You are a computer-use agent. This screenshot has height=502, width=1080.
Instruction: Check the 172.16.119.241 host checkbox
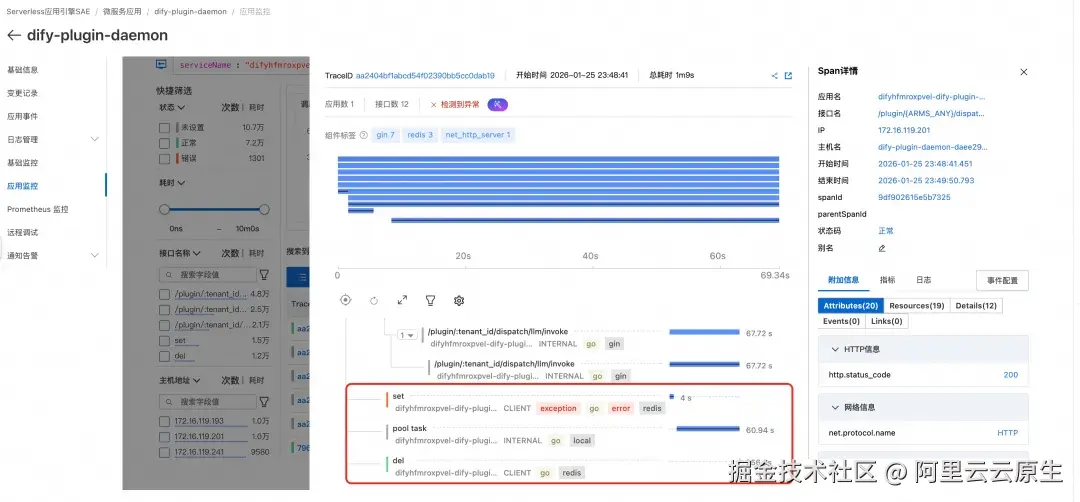point(164,452)
